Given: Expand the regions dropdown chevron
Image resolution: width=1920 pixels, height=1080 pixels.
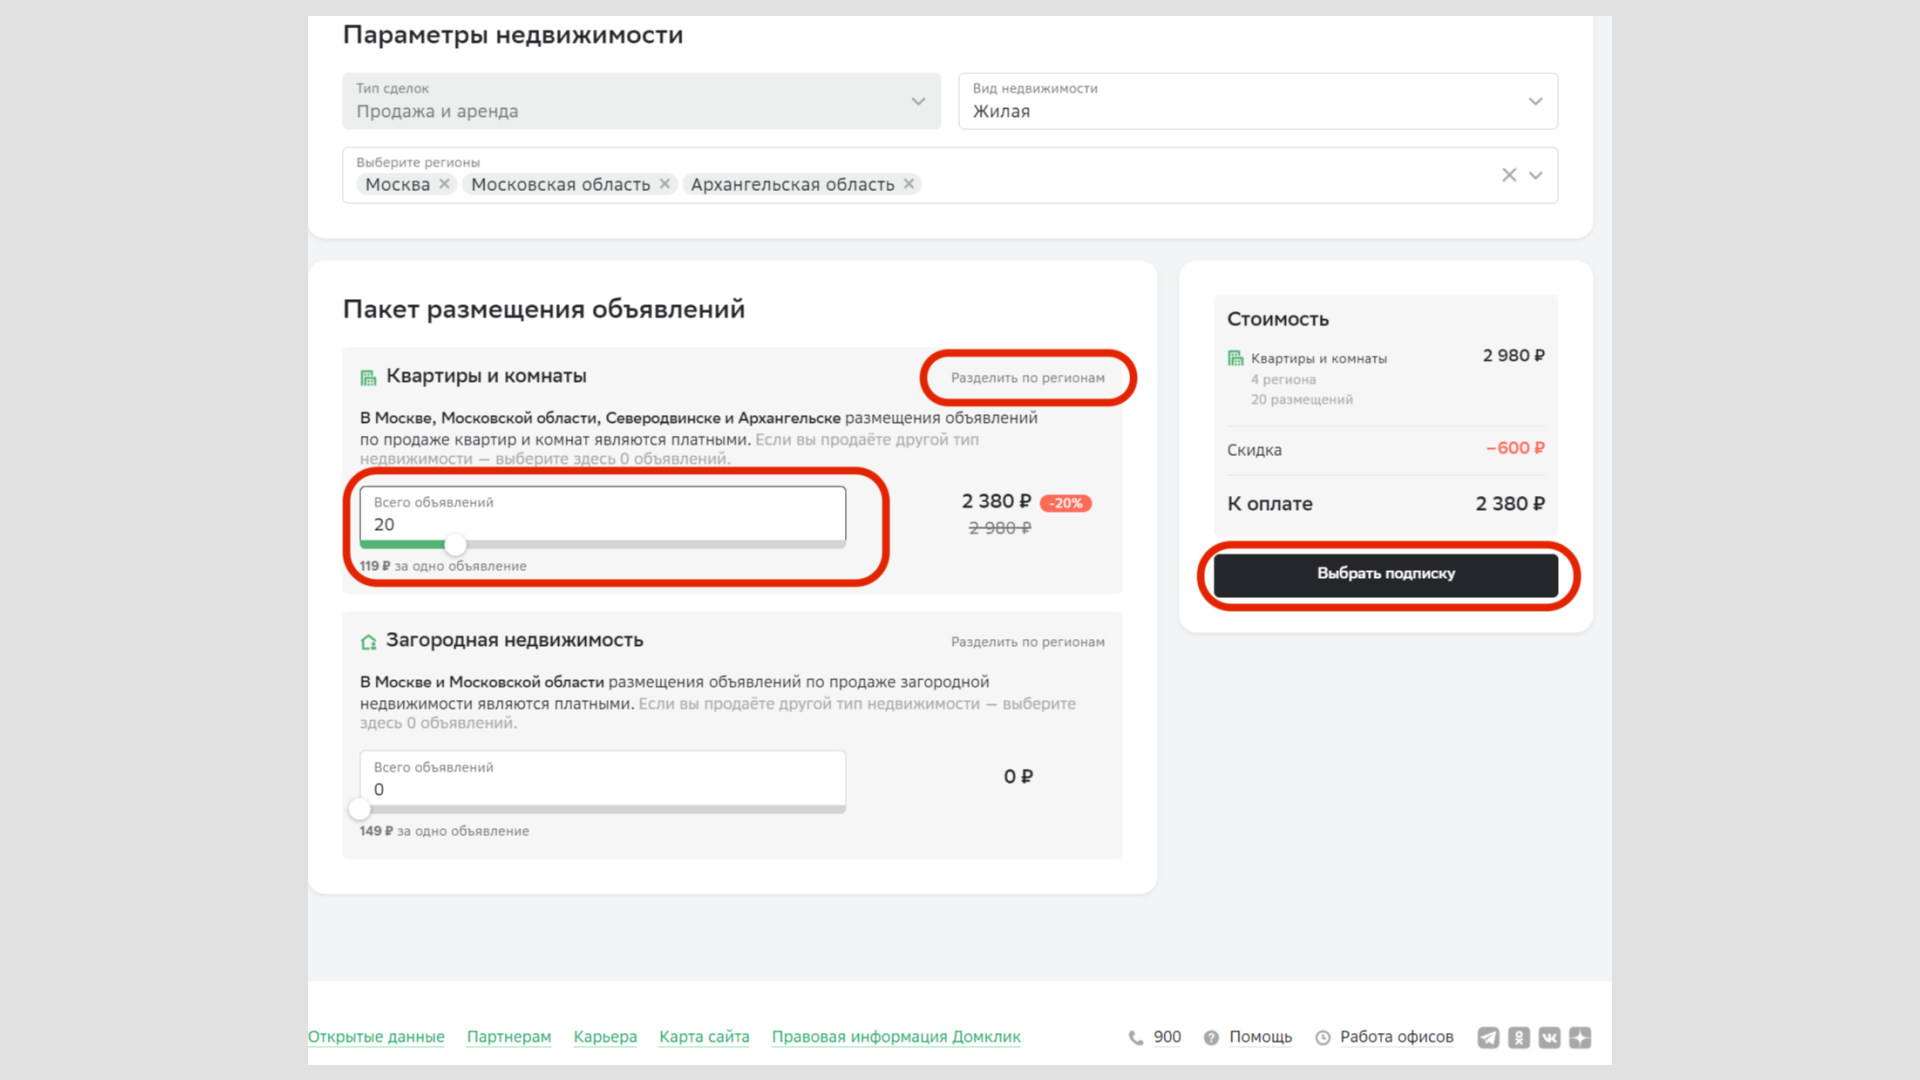Looking at the screenshot, I should (1536, 175).
